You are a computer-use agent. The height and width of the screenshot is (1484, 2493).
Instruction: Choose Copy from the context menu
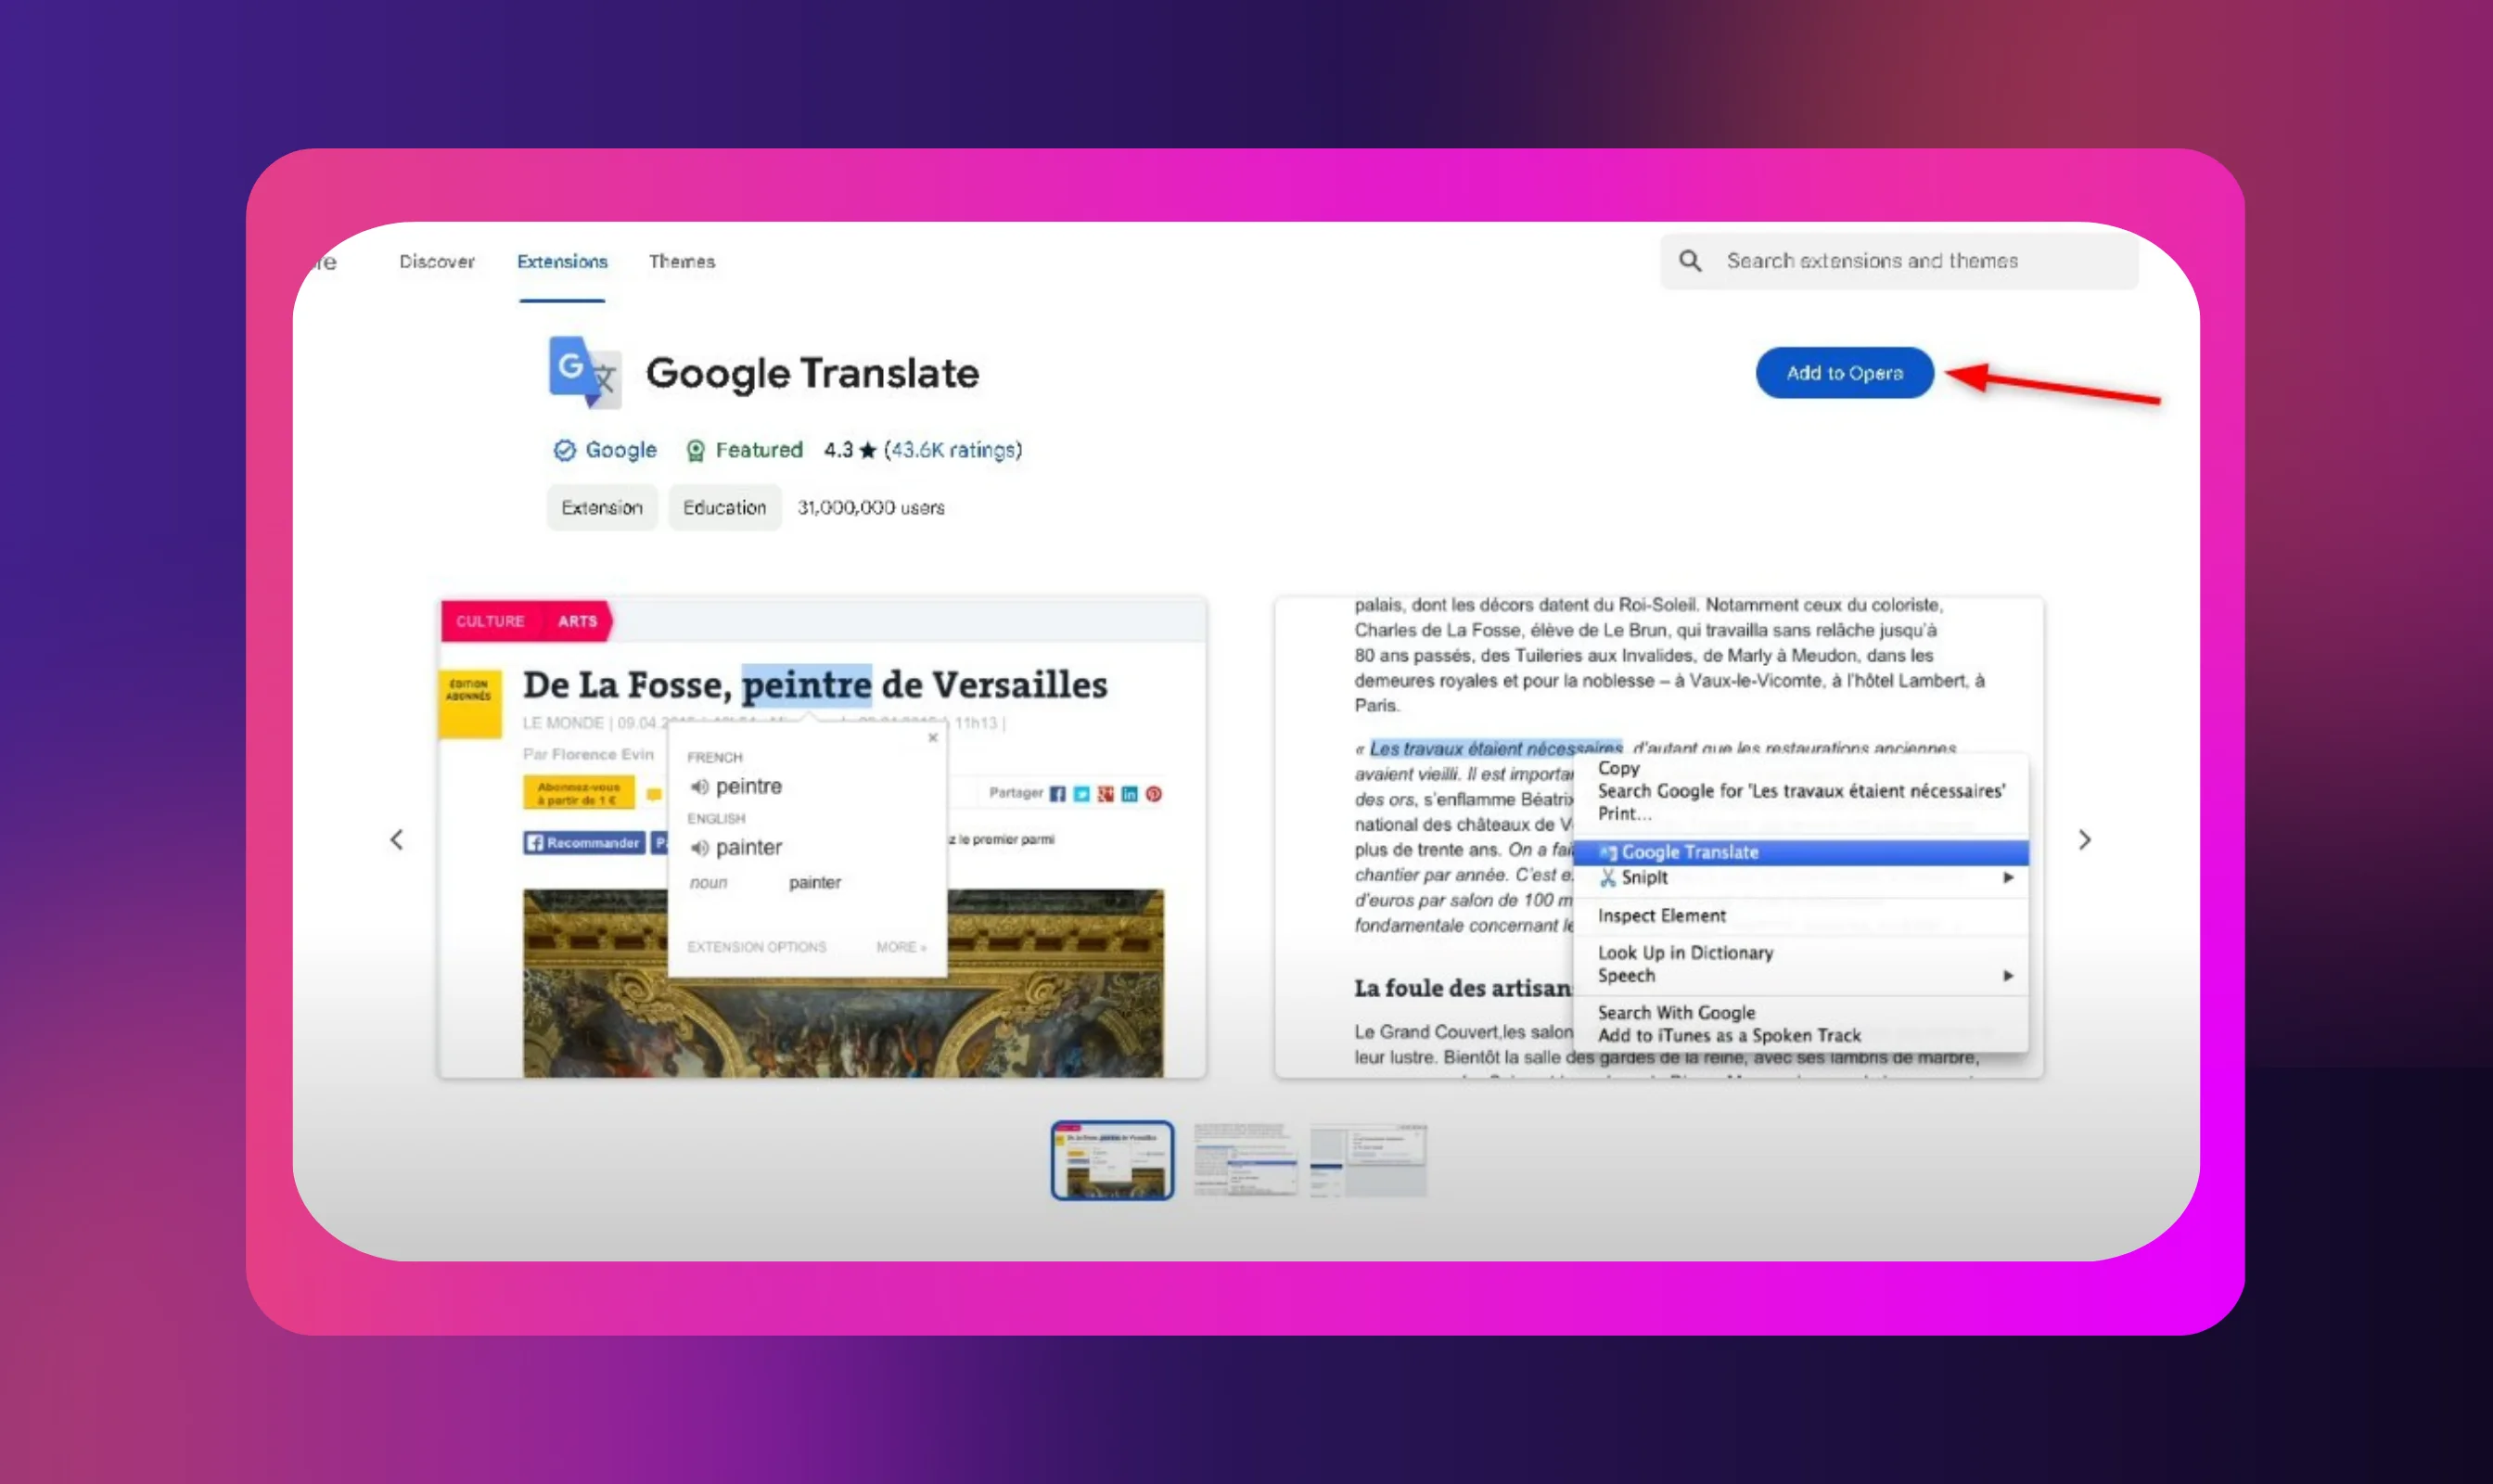pos(1618,768)
